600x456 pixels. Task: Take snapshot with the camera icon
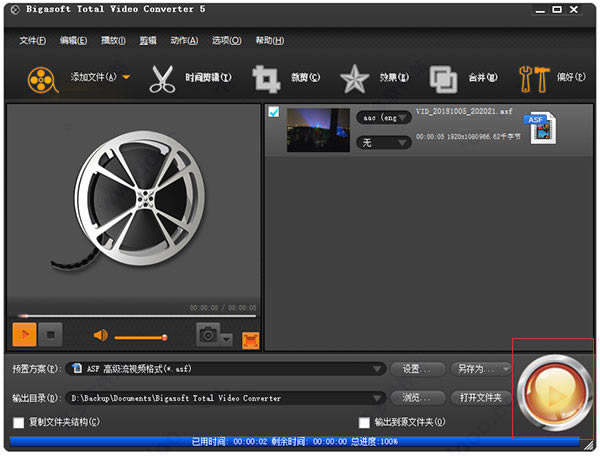[x=208, y=335]
